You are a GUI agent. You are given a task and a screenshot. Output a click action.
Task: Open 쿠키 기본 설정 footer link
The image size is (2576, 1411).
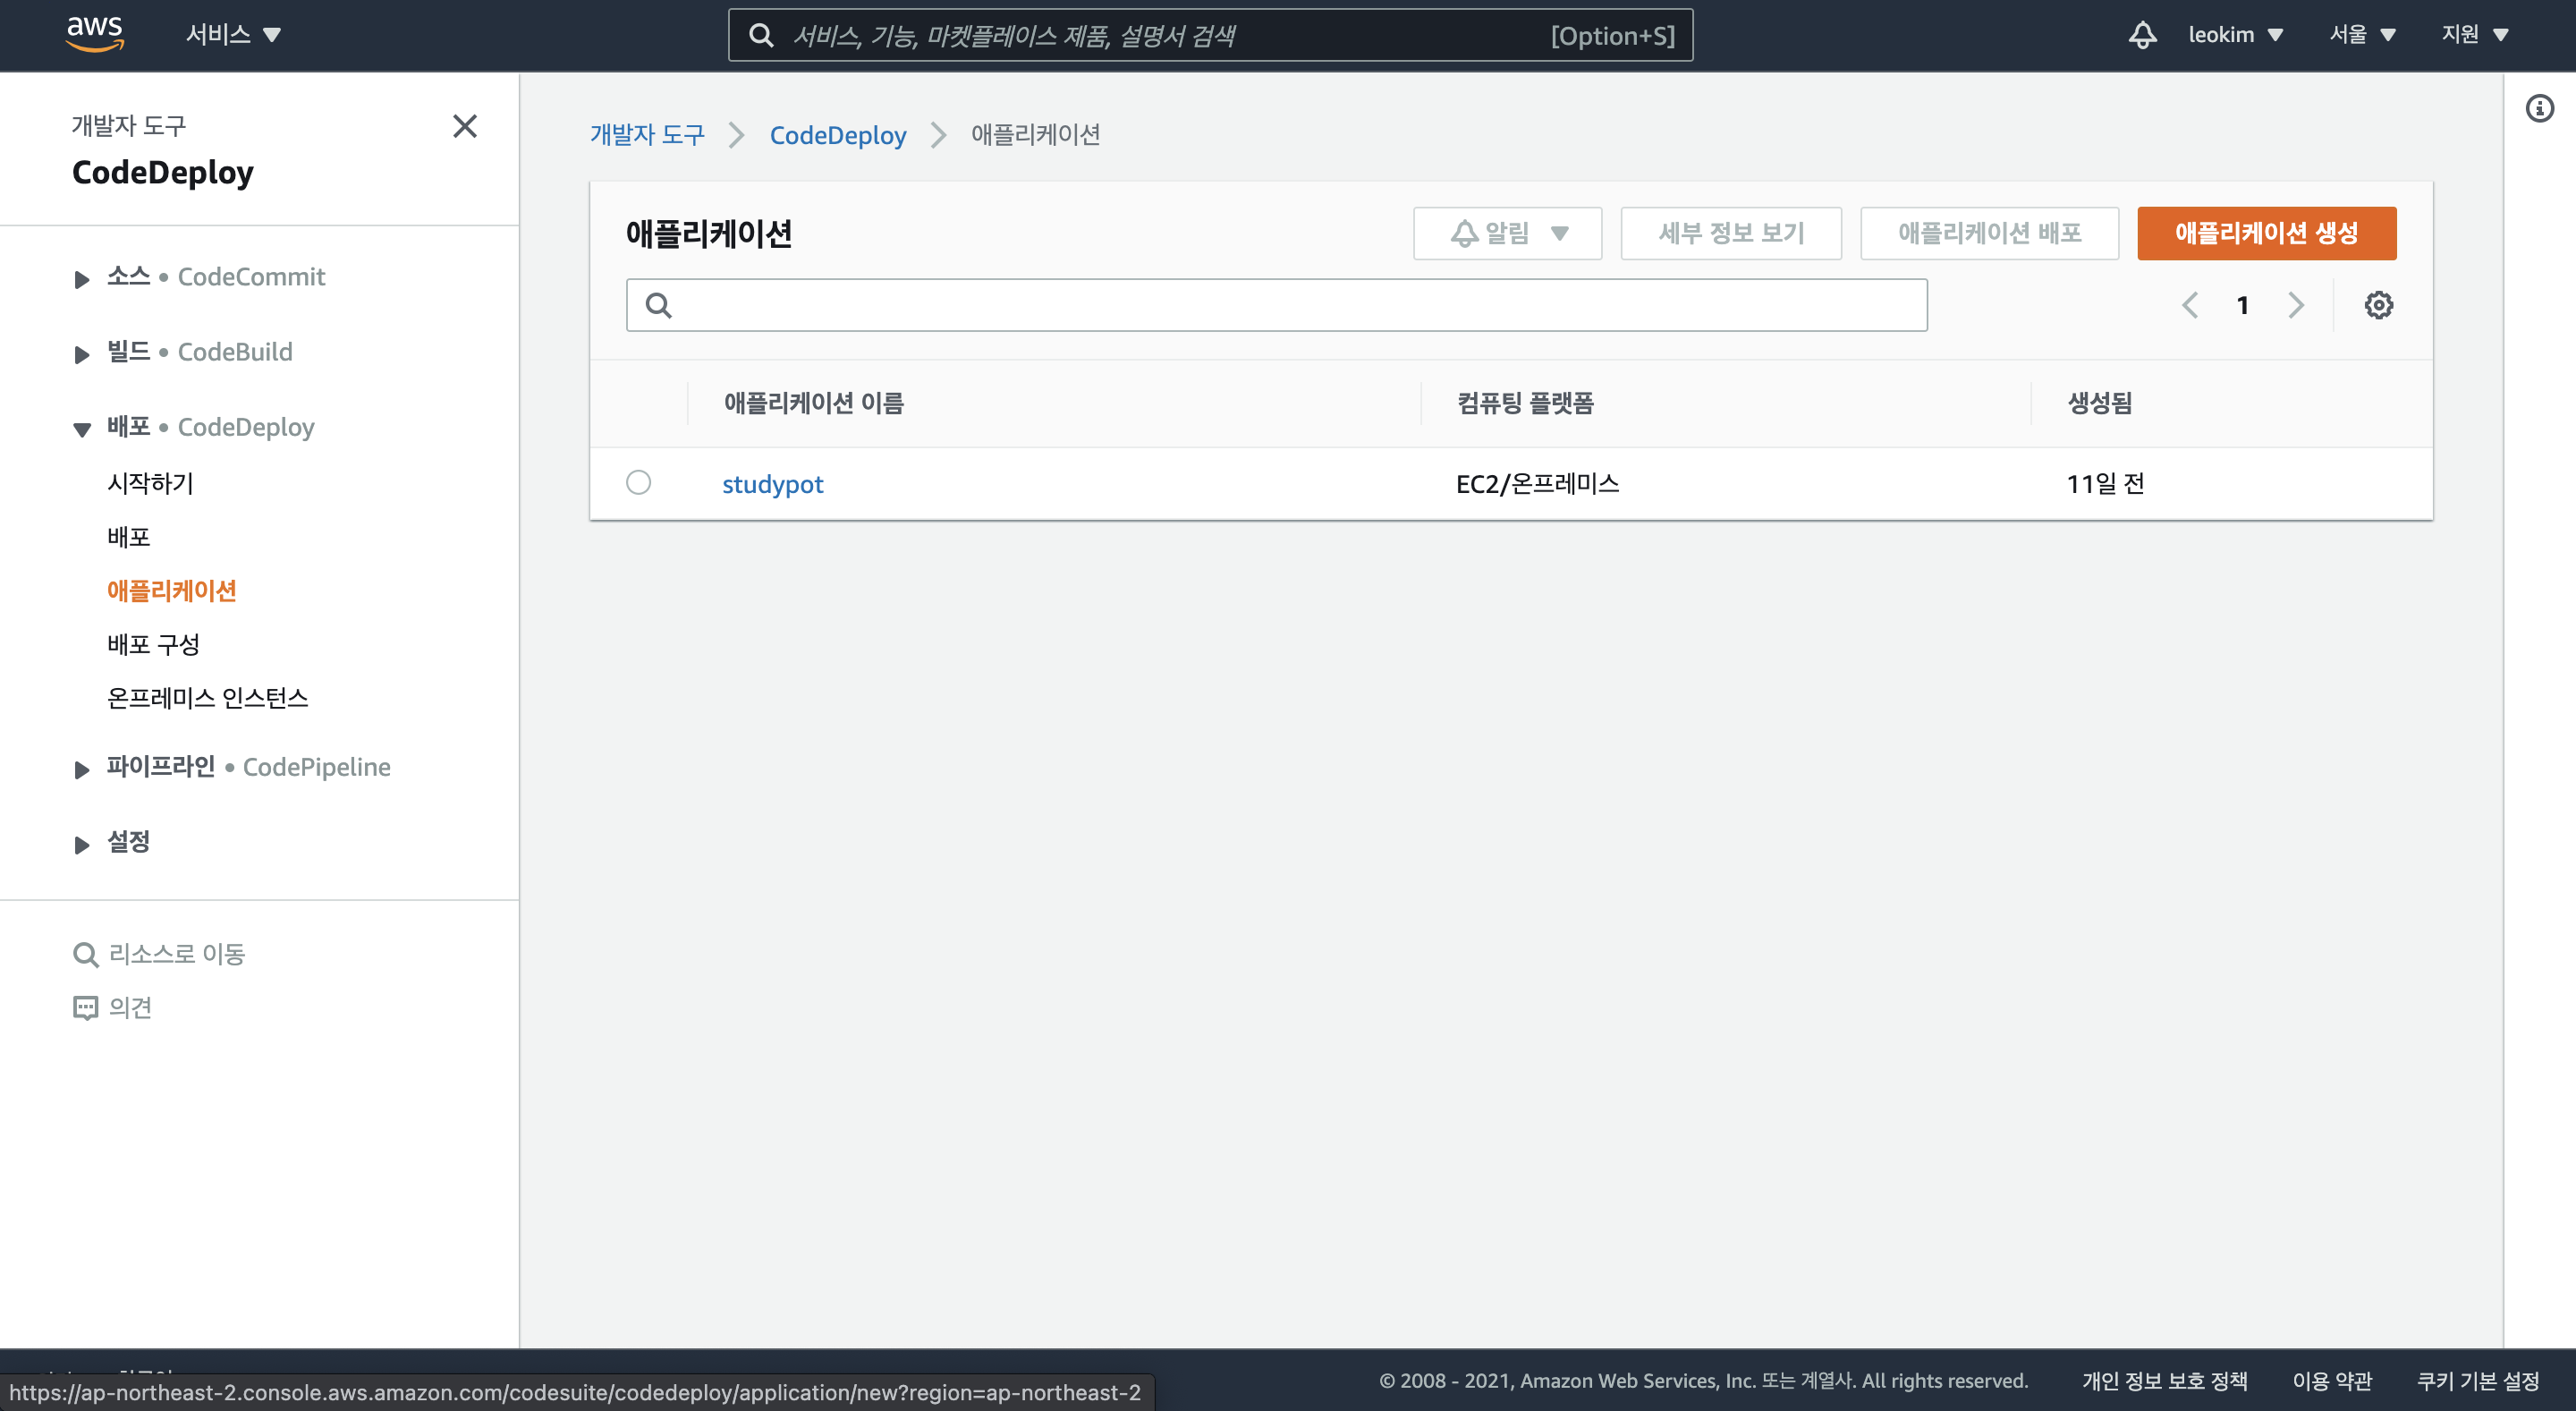[2478, 1381]
